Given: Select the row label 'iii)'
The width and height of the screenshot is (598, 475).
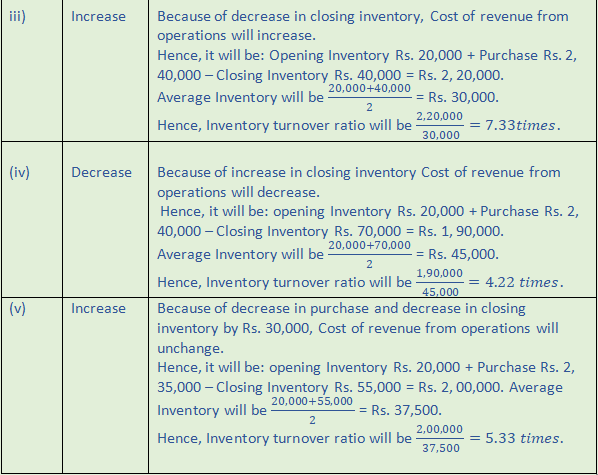Looking at the screenshot, I should [18, 16].
